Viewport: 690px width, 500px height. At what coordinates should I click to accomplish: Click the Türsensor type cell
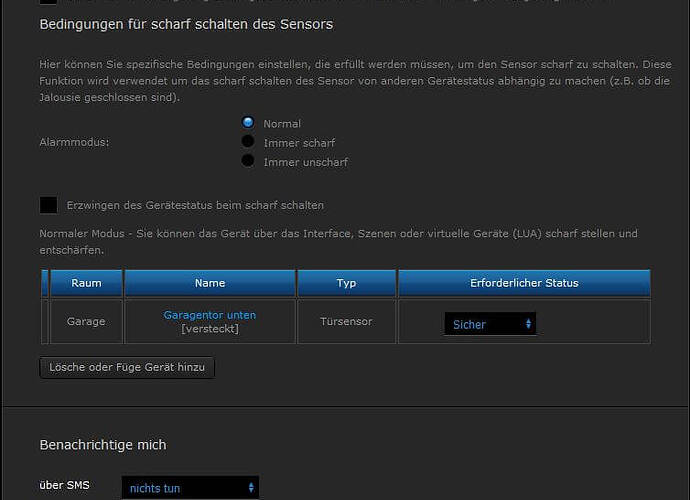click(x=346, y=321)
